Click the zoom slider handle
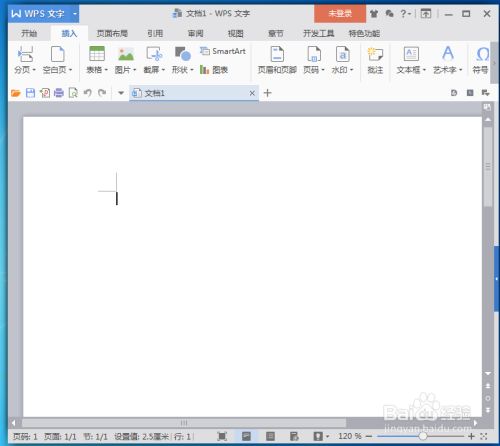The width and height of the screenshot is (500, 446). (x=423, y=436)
